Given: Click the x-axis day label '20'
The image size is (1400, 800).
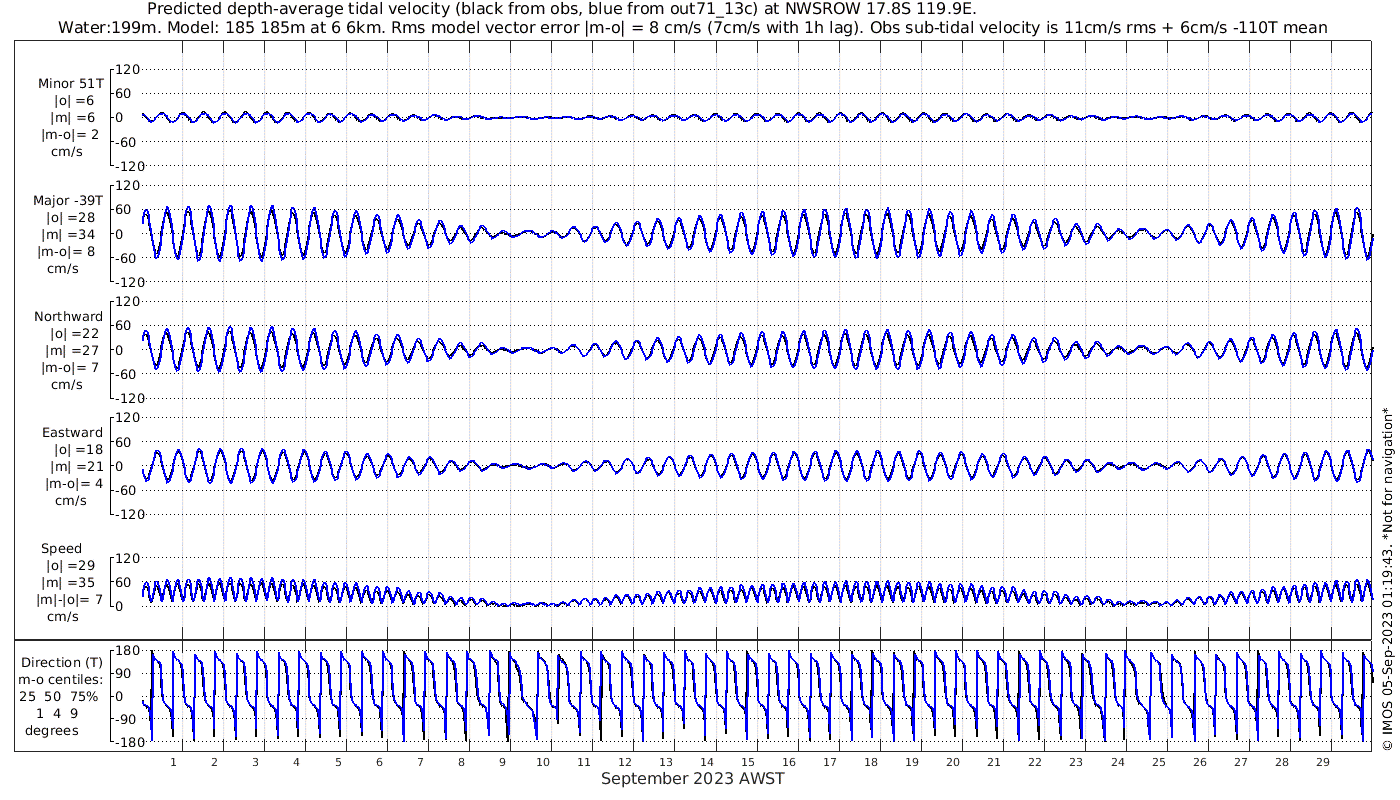Looking at the screenshot, I should point(953,762).
